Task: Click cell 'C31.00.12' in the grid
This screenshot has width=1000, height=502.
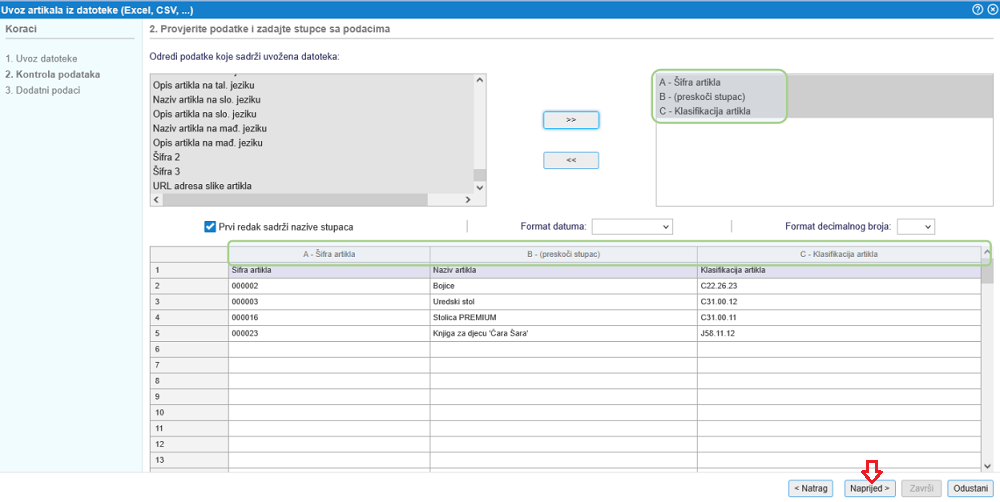Action: (x=839, y=301)
